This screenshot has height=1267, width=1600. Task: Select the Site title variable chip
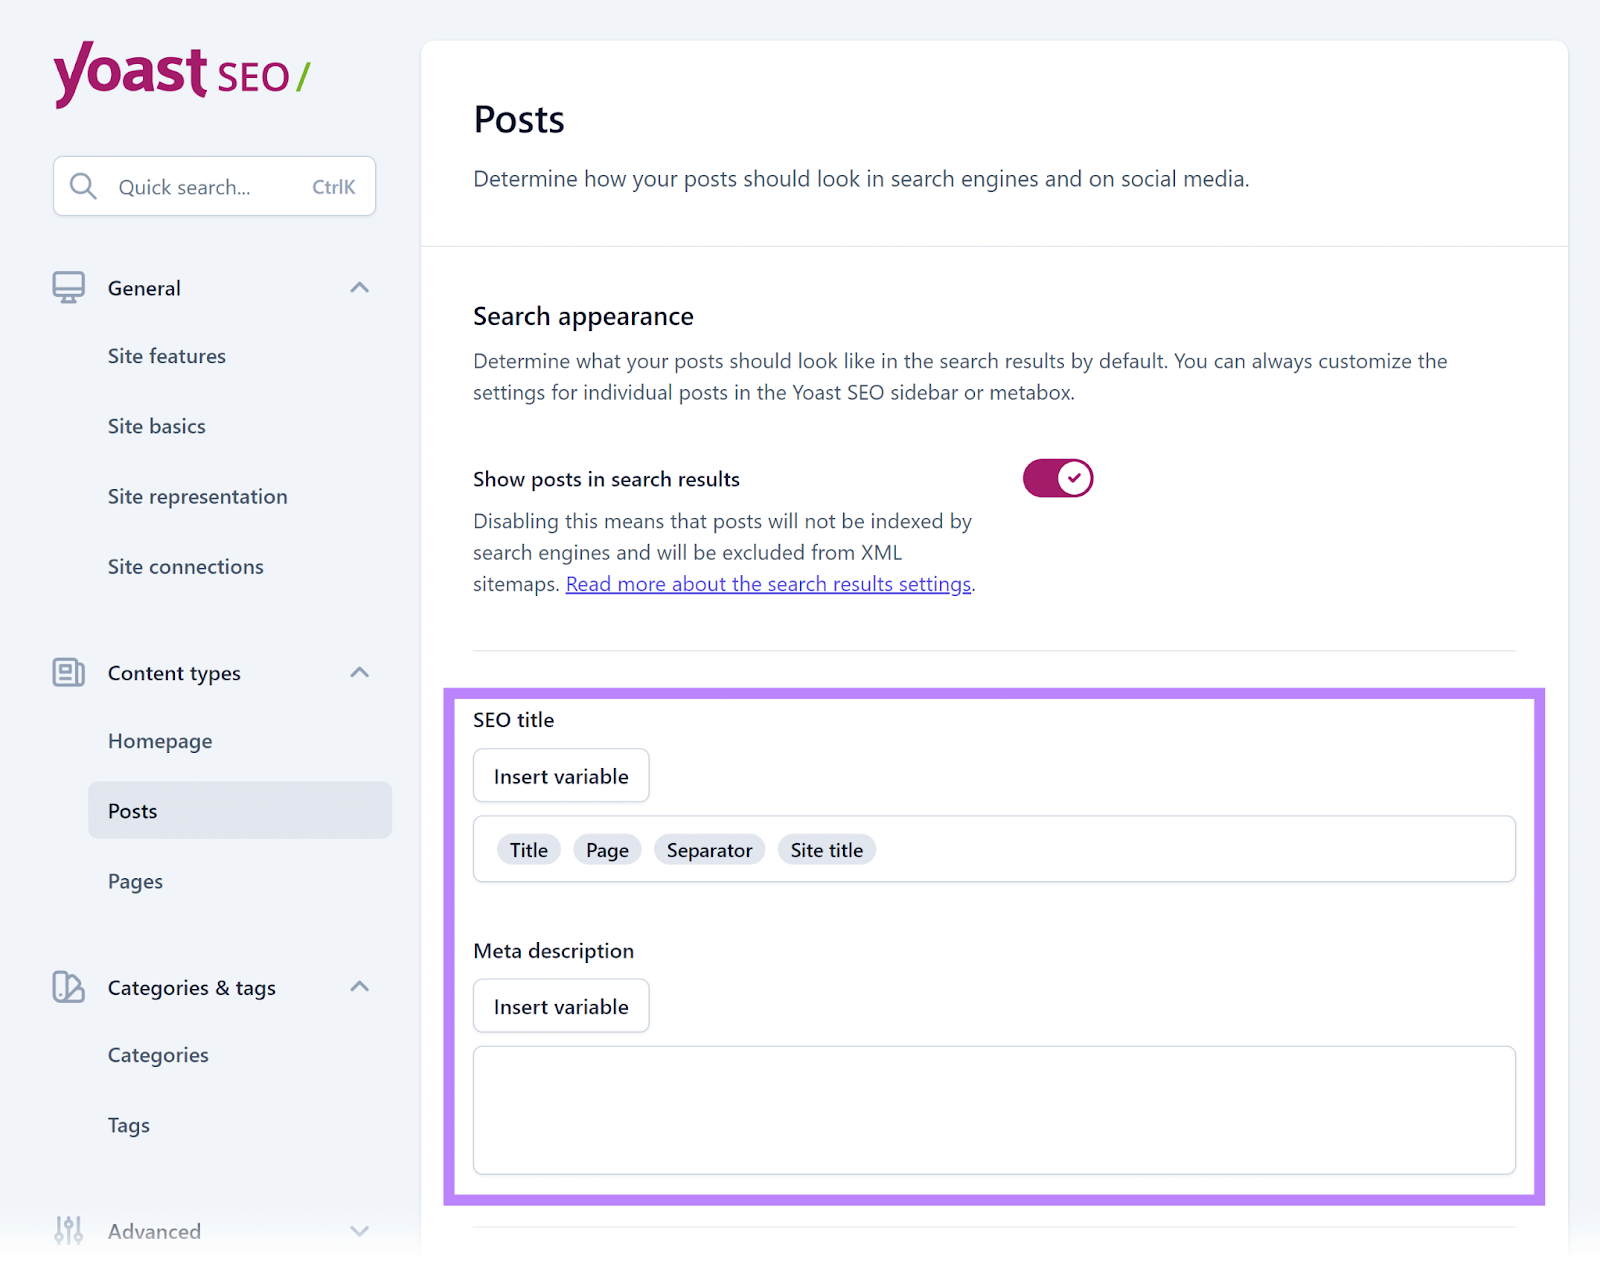[x=826, y=849]
